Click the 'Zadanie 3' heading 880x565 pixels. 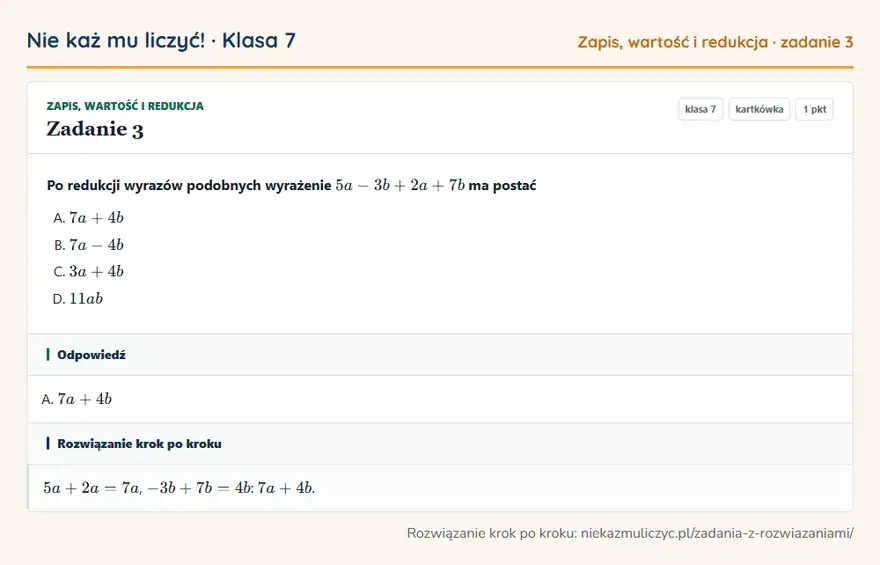tap(95, 129)
